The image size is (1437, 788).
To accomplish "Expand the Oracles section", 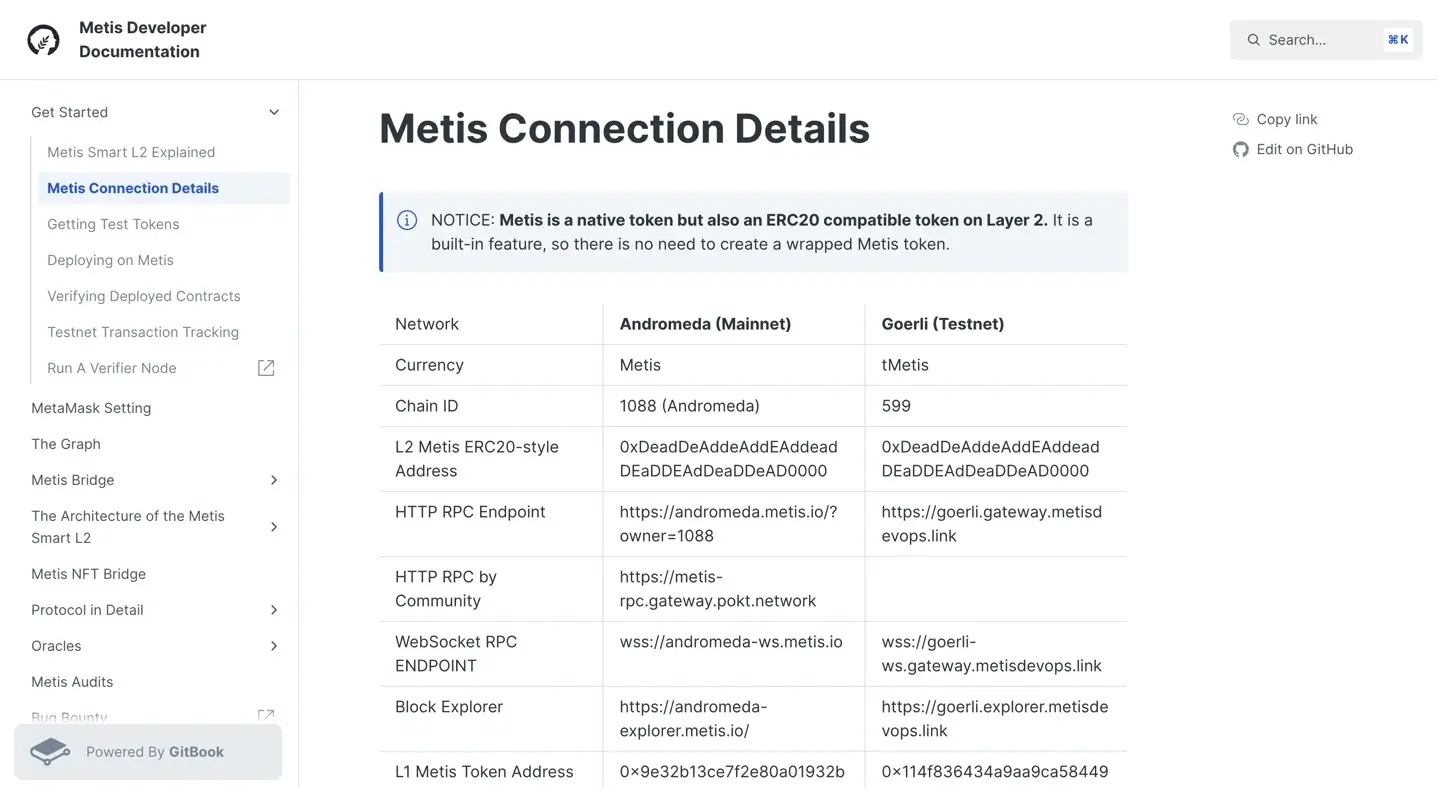I will point(273,646).
